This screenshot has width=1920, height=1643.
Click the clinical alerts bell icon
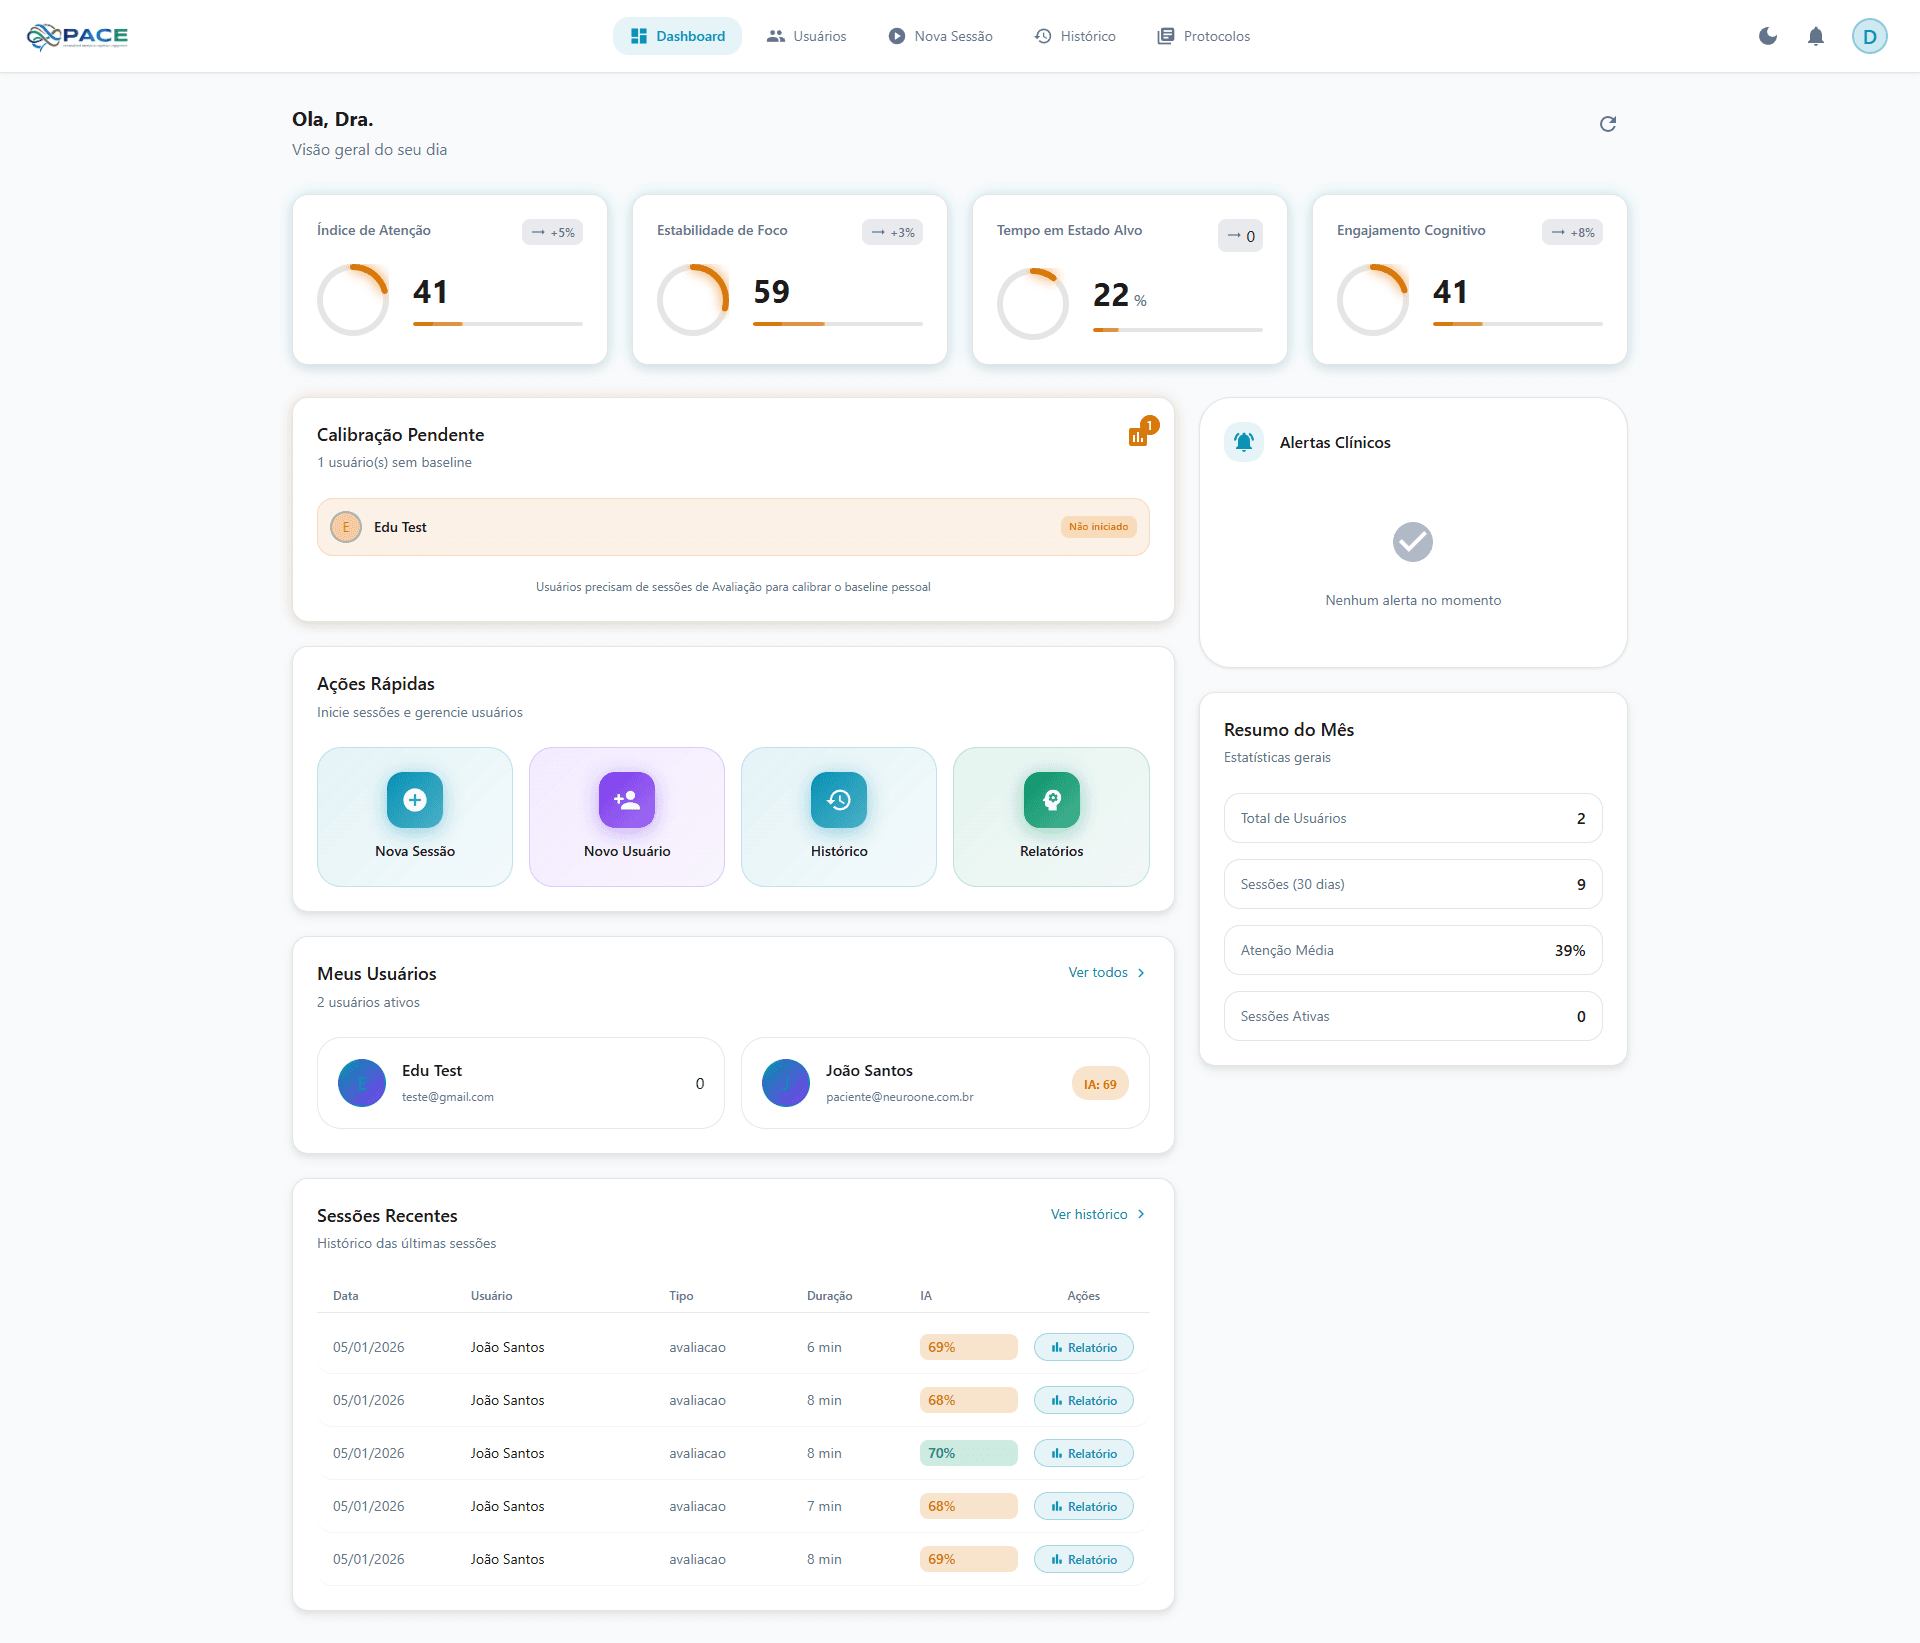(1244, 442)
